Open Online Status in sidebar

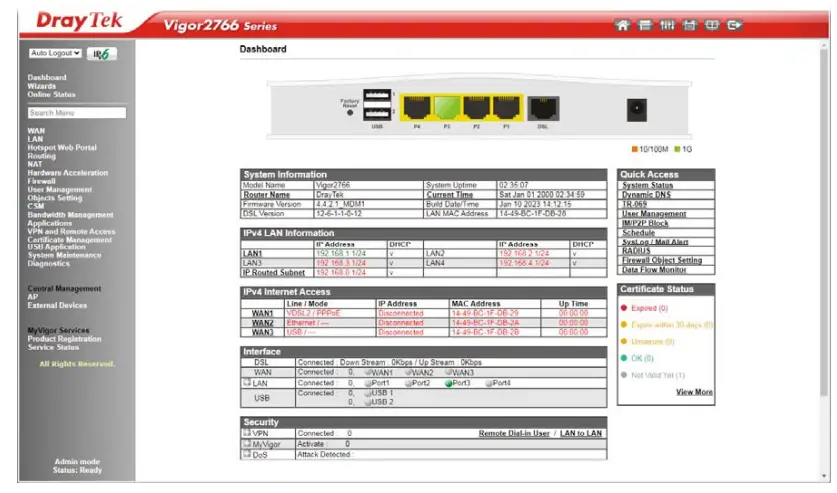coord(51,94)
